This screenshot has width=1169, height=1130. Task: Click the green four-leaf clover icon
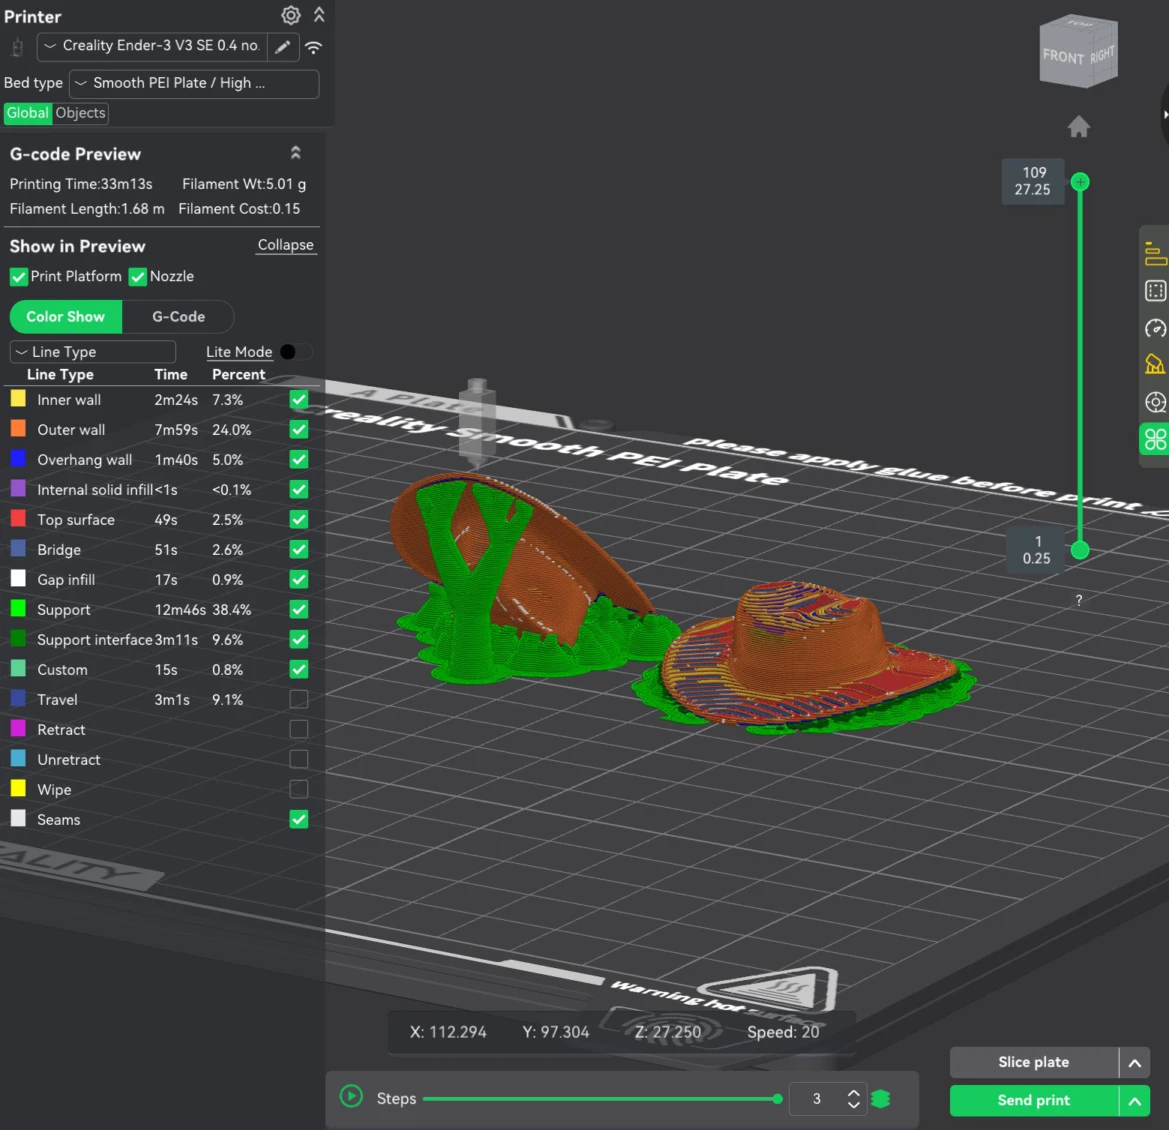pos(1155,439)
